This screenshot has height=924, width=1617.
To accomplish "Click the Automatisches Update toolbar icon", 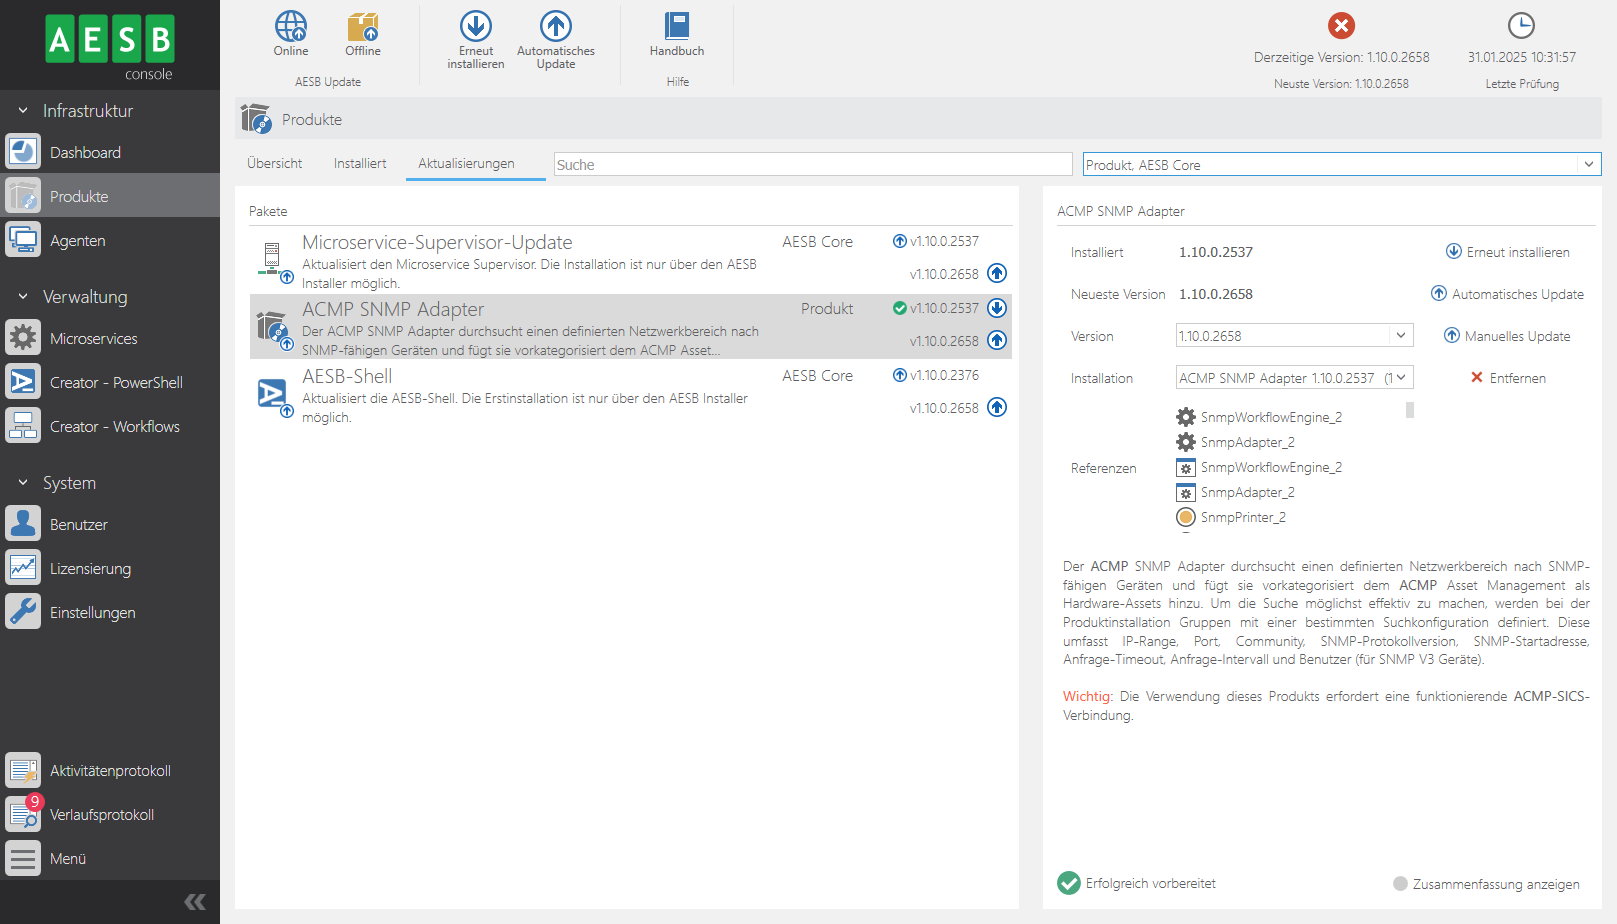I will pos(556,28).
